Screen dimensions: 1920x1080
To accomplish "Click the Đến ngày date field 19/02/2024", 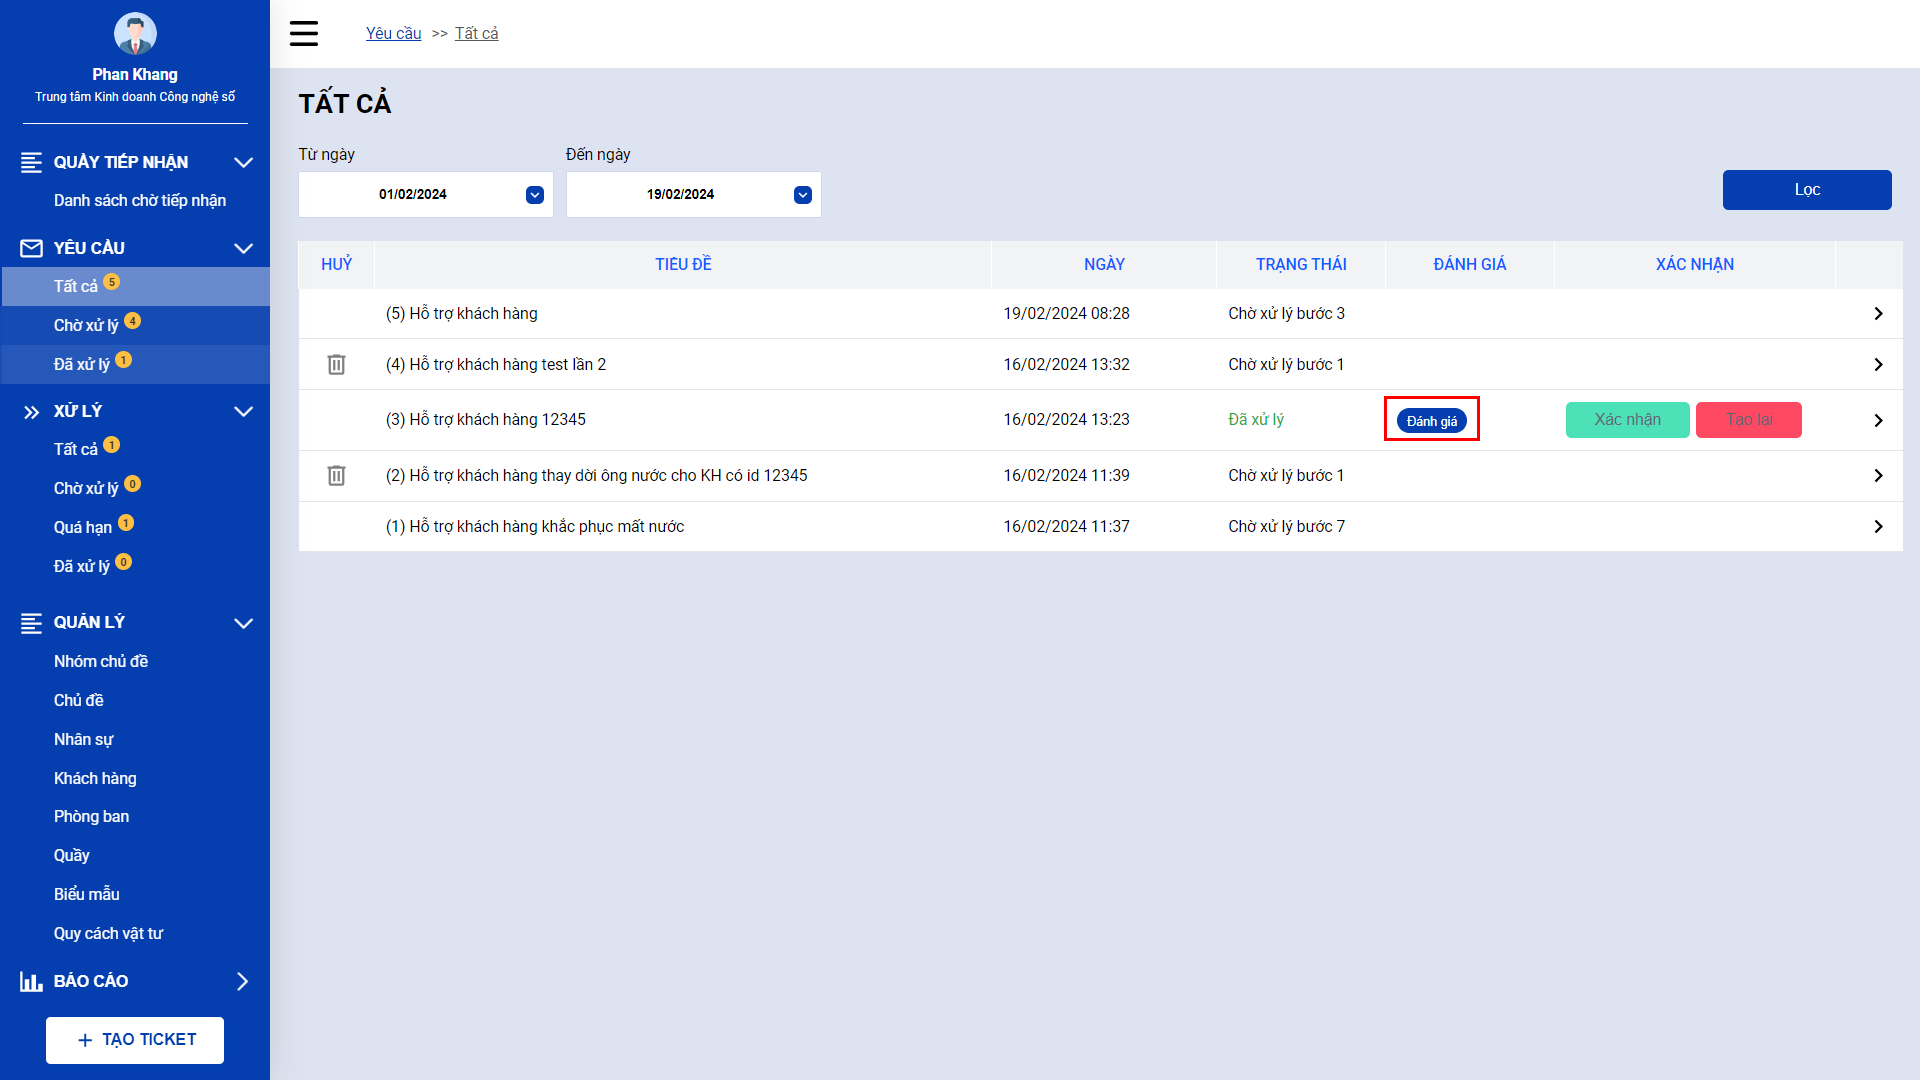I will 694,195.
